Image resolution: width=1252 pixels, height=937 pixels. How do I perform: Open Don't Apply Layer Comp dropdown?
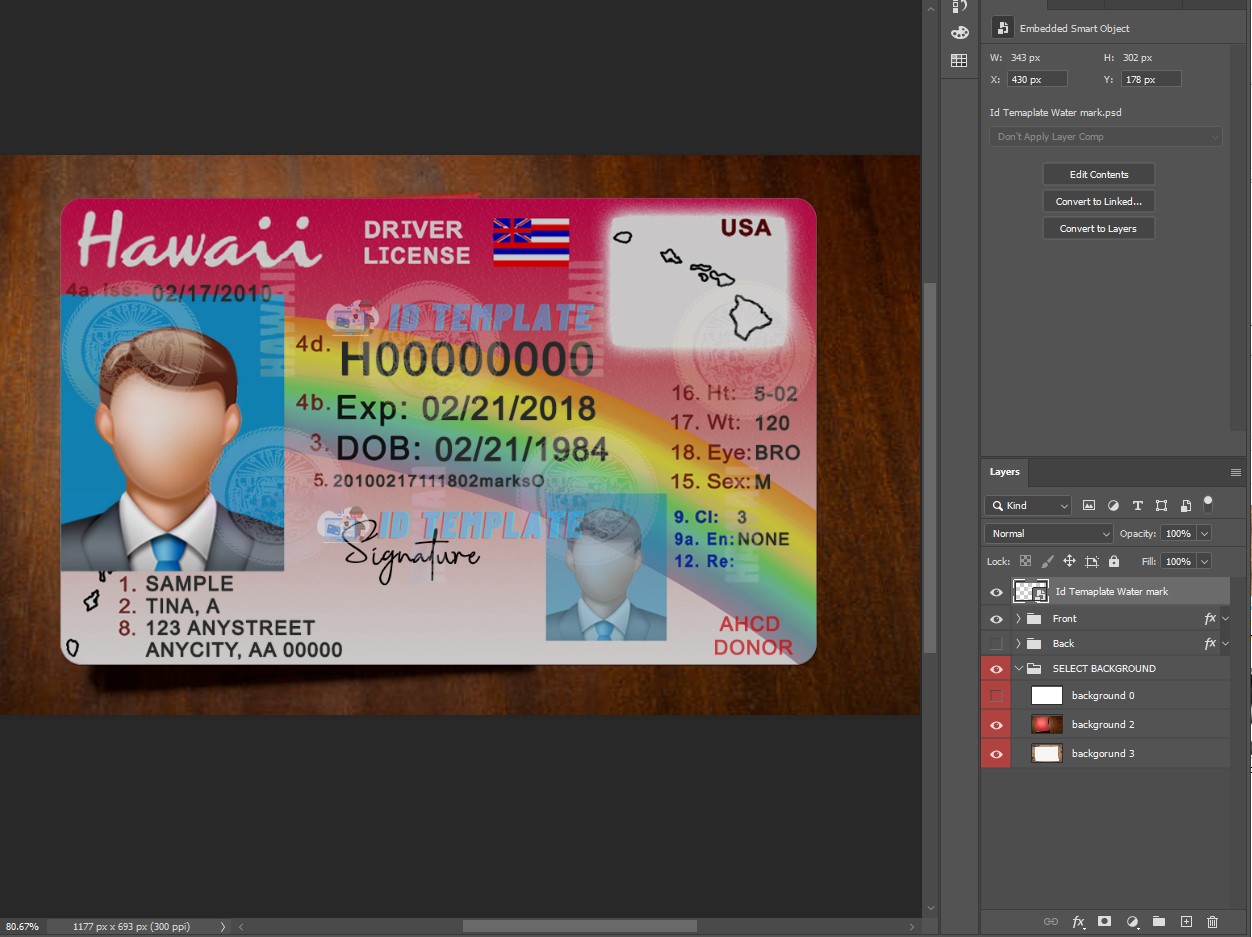(x=1106, y=137)
